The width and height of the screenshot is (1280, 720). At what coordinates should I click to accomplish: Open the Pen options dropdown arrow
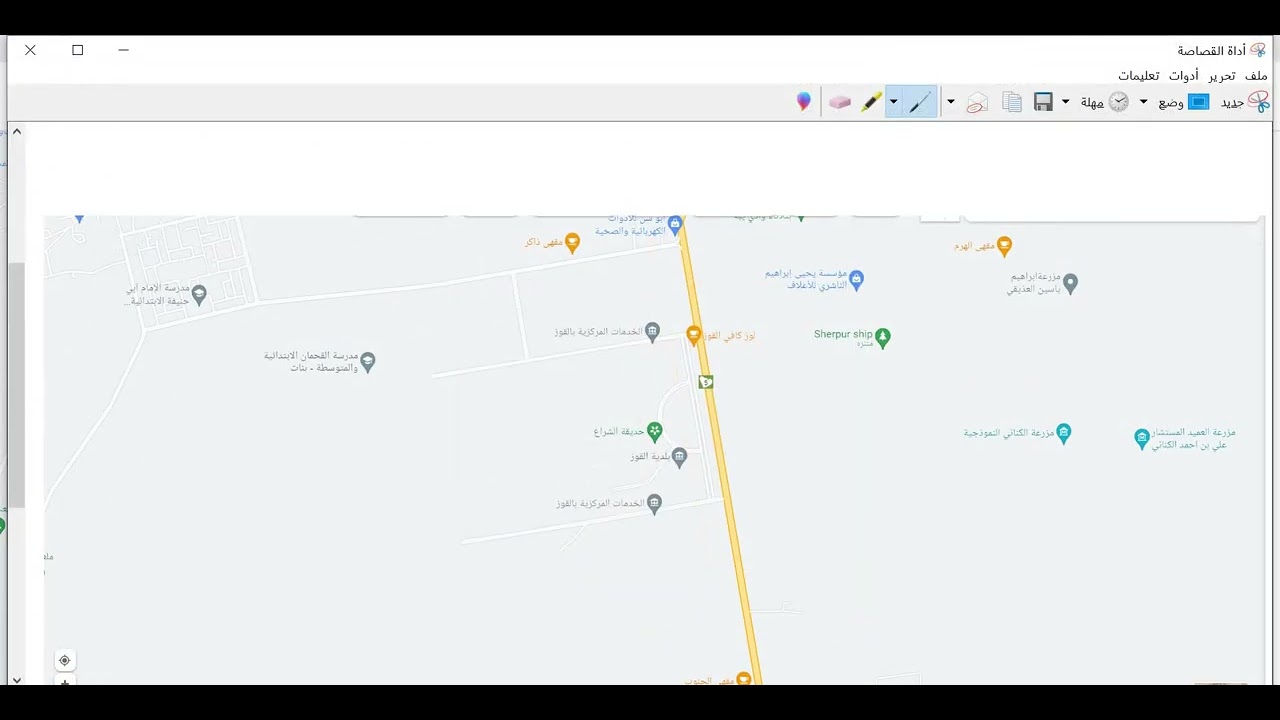coord(894,102)
